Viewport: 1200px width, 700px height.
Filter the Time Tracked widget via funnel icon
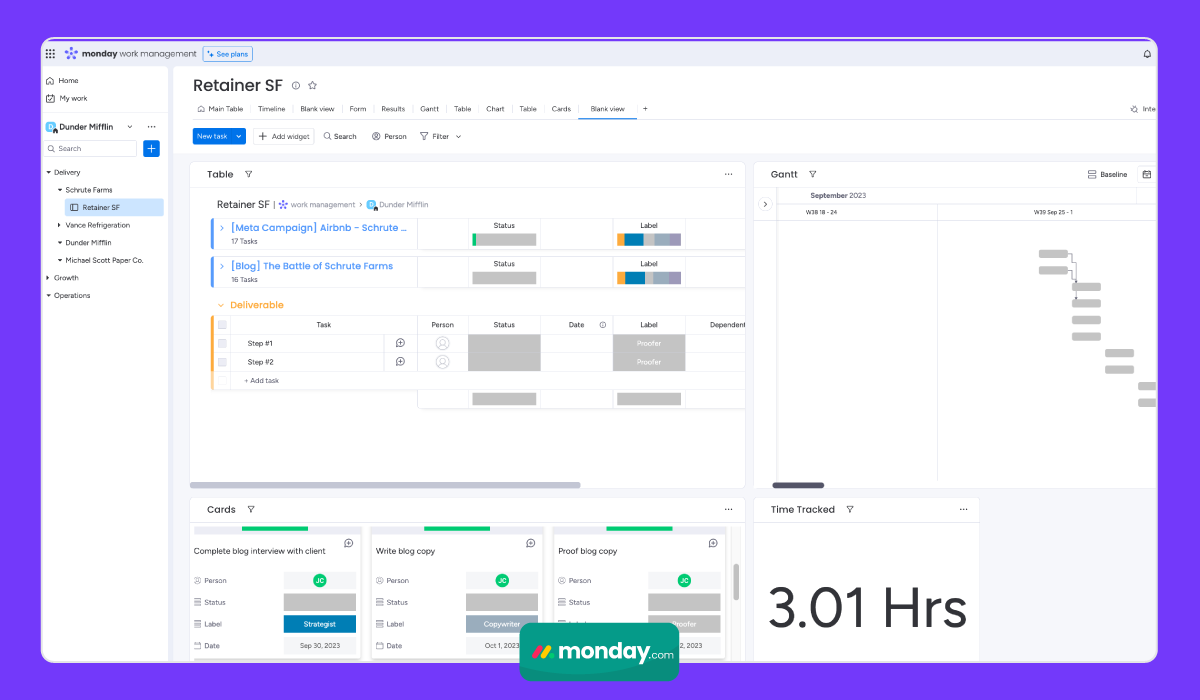pos(849,509)
